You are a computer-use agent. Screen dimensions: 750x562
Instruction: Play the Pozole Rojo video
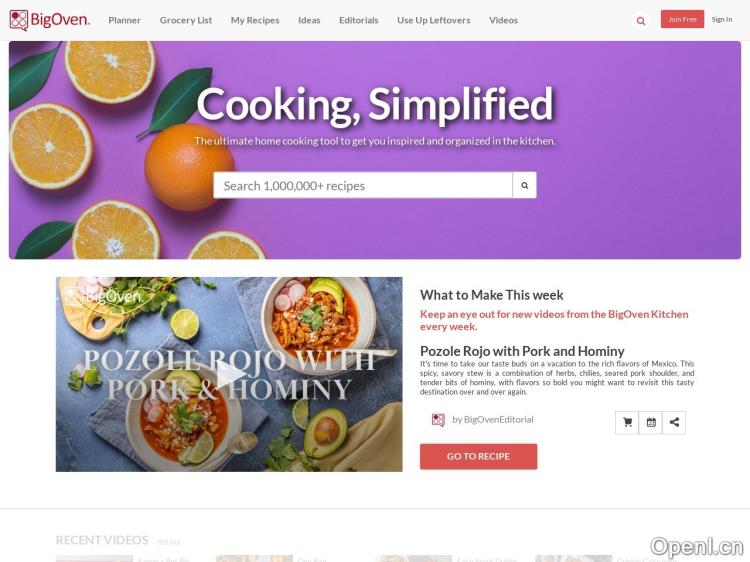[229, 375]
